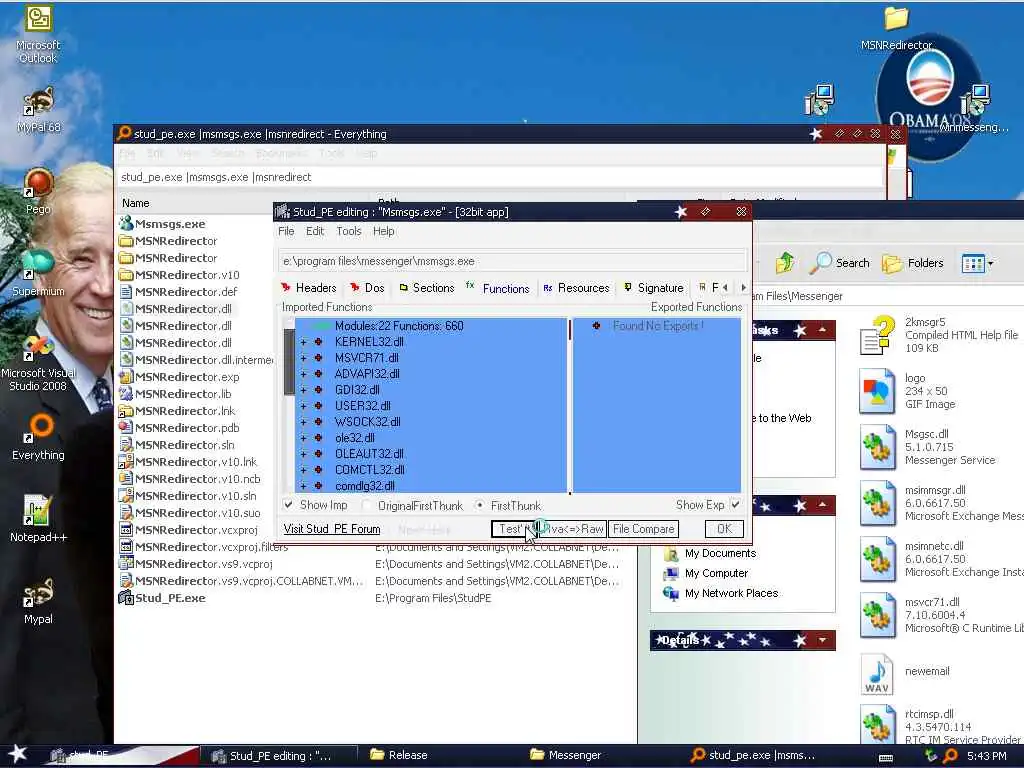
Task: Expand KERNEL32.dll imported module
Action: pyautogui.click(x=303, y=342)
